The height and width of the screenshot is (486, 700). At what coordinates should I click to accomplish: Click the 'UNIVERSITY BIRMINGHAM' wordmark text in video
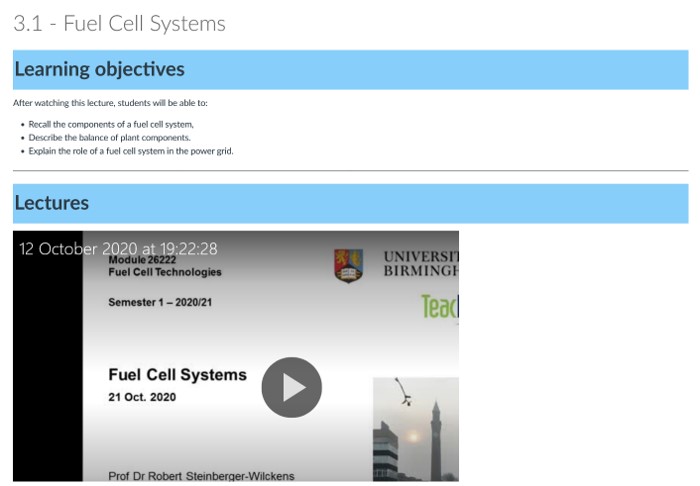pos(420,264)
